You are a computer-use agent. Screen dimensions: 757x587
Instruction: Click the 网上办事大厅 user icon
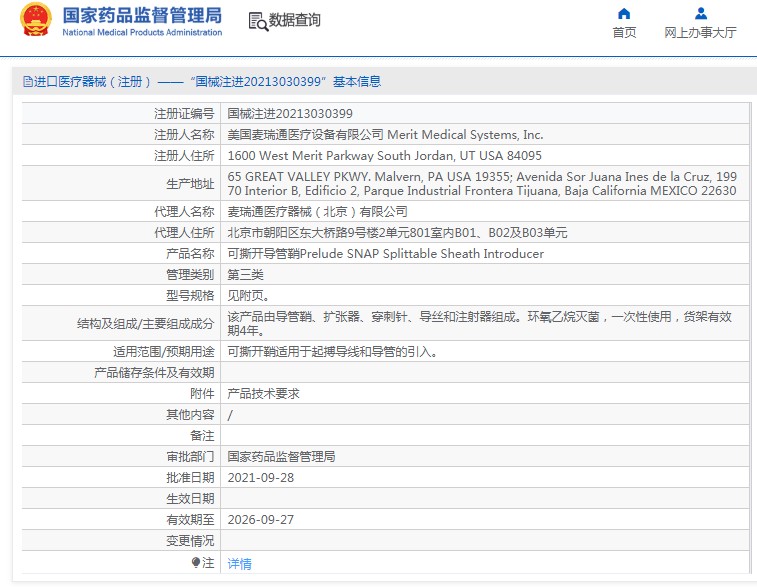701,14
